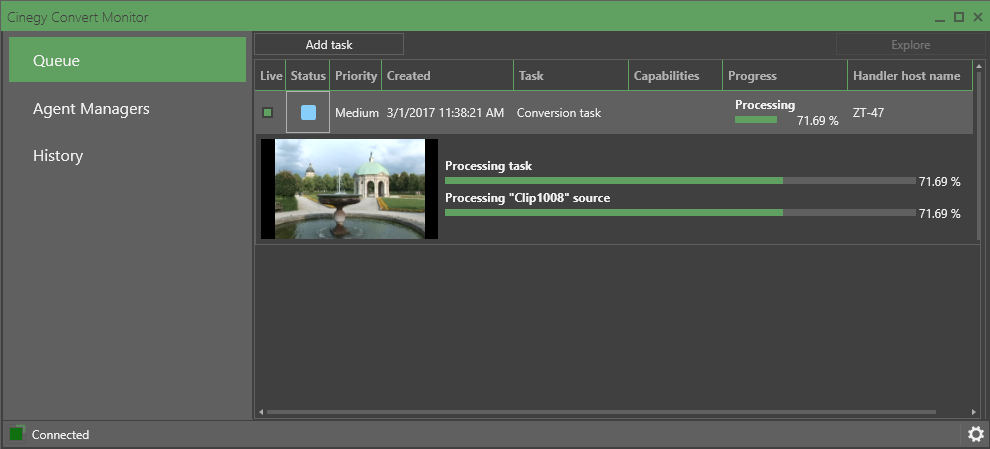Click the Explore button

(x=910, y=44)
